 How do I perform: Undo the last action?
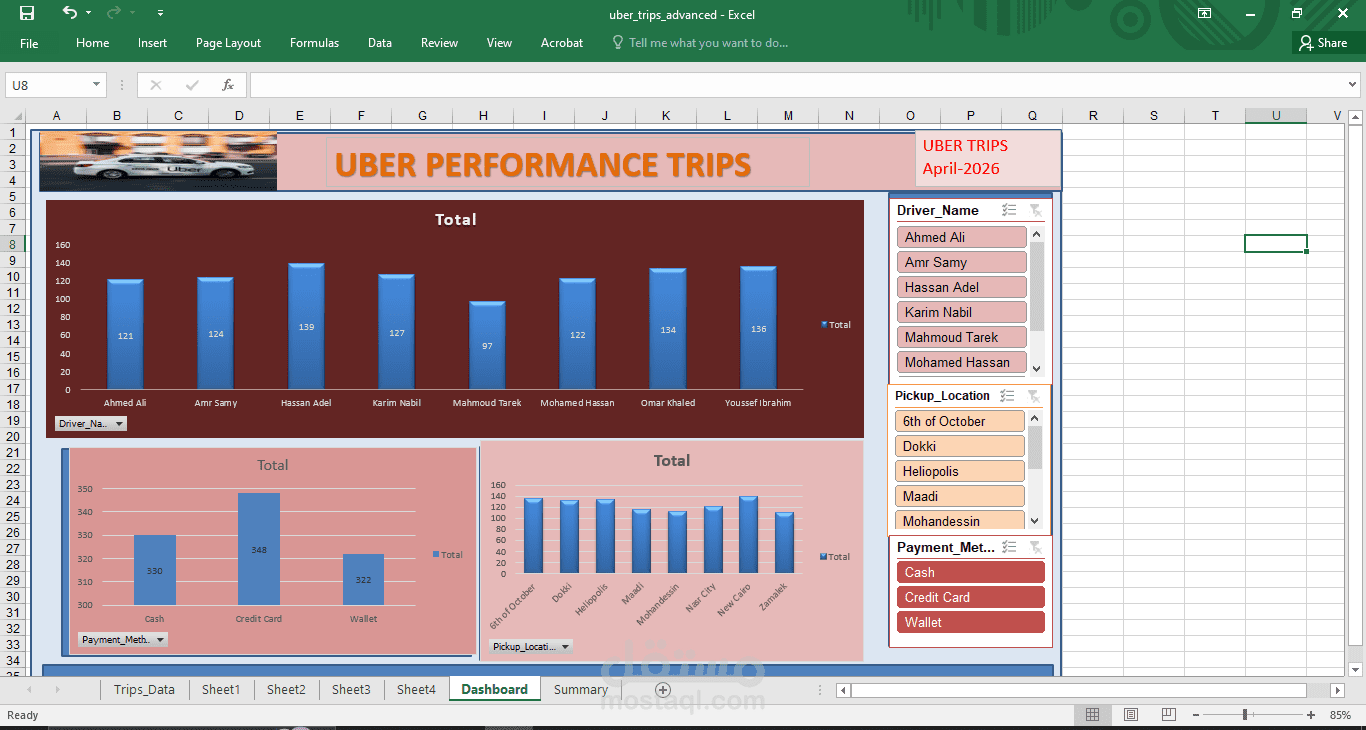69,13
